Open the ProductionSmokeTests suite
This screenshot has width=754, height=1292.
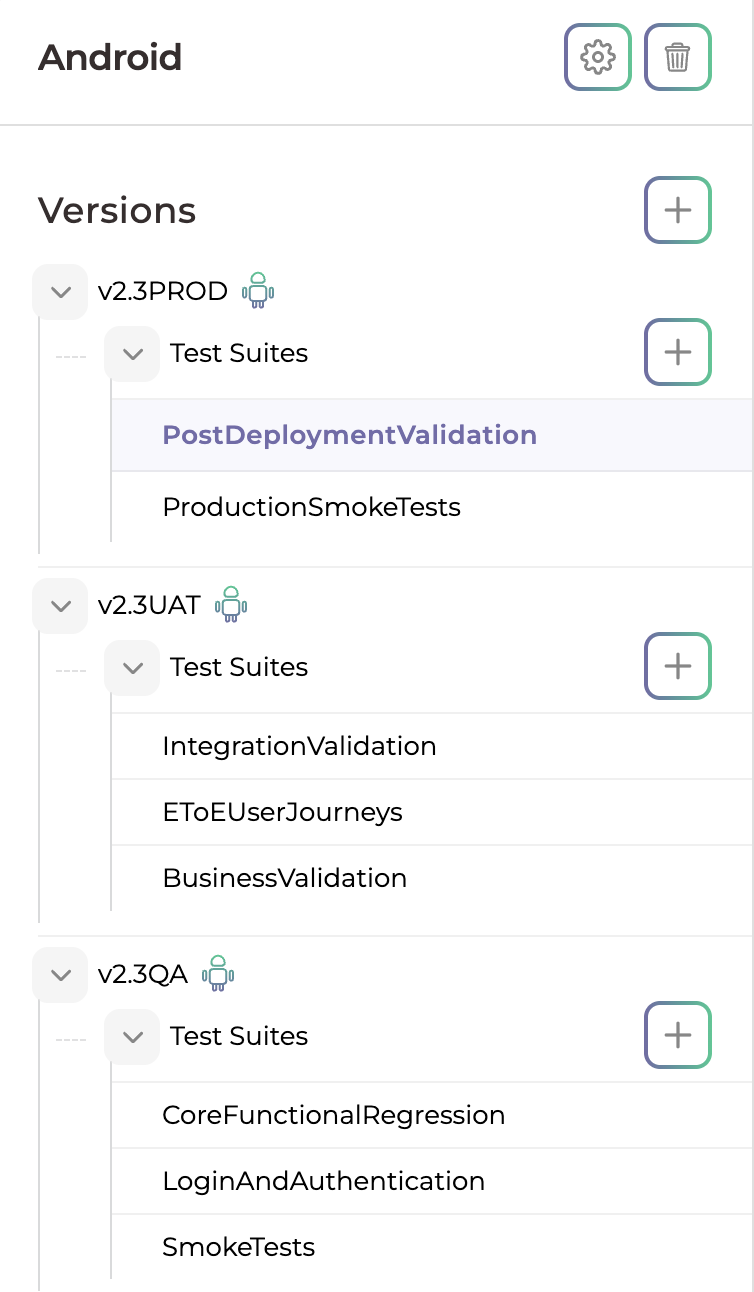pos(311,507)
